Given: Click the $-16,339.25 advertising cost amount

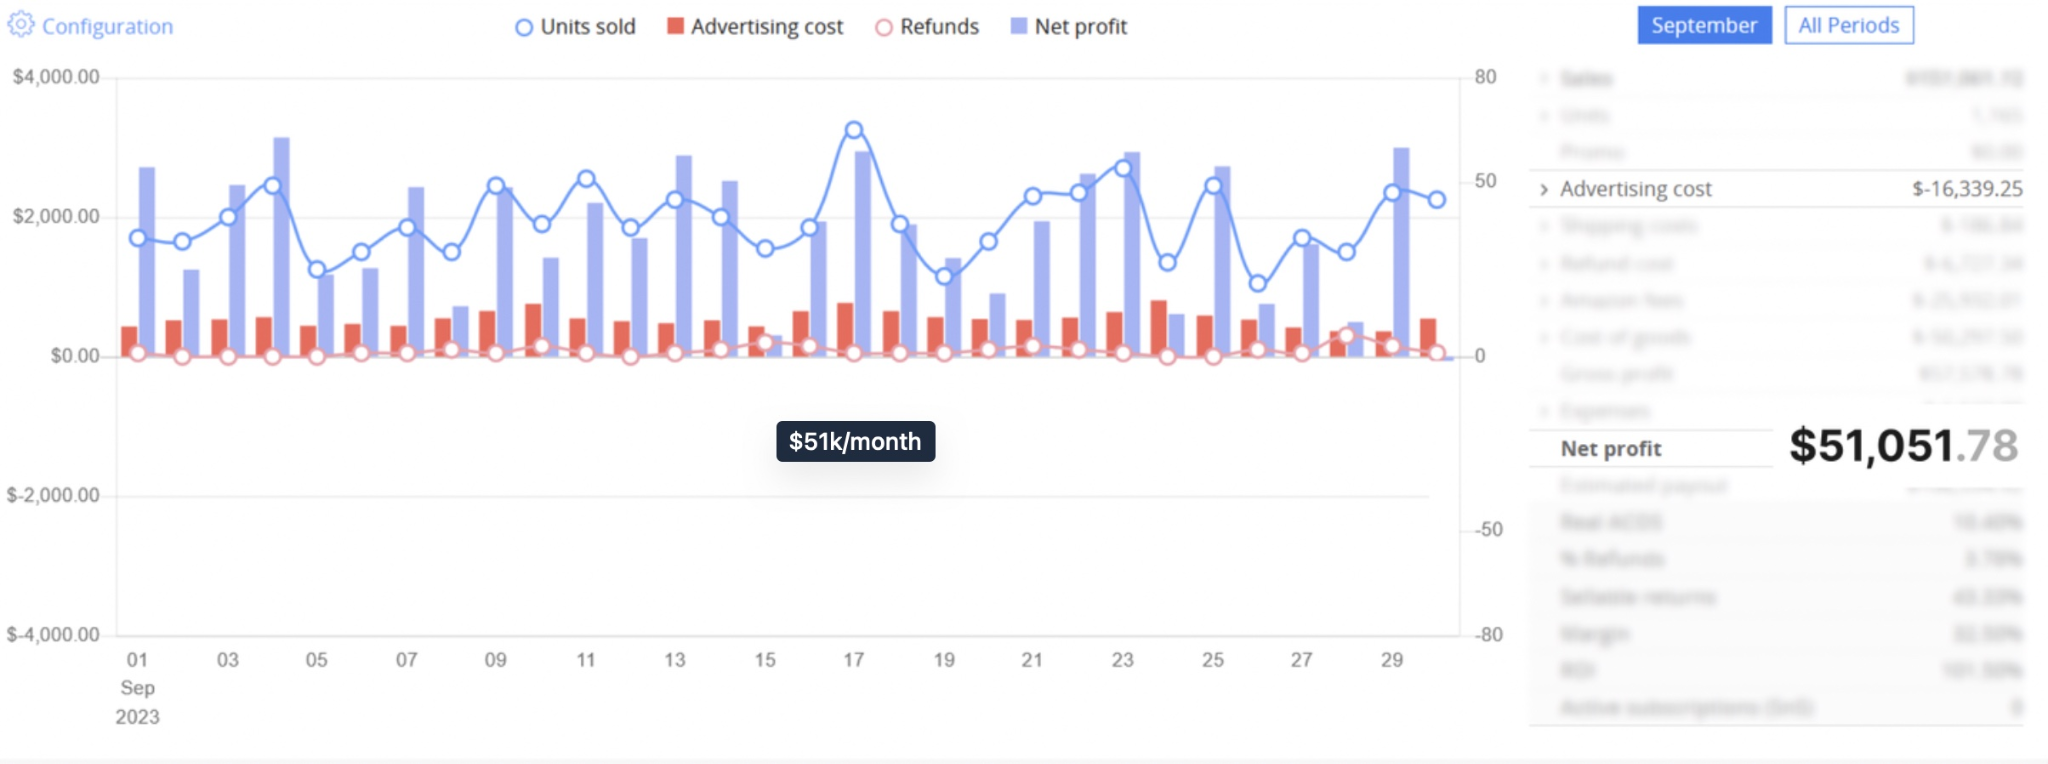Looking at the screenshot, I should point(1967,189).
